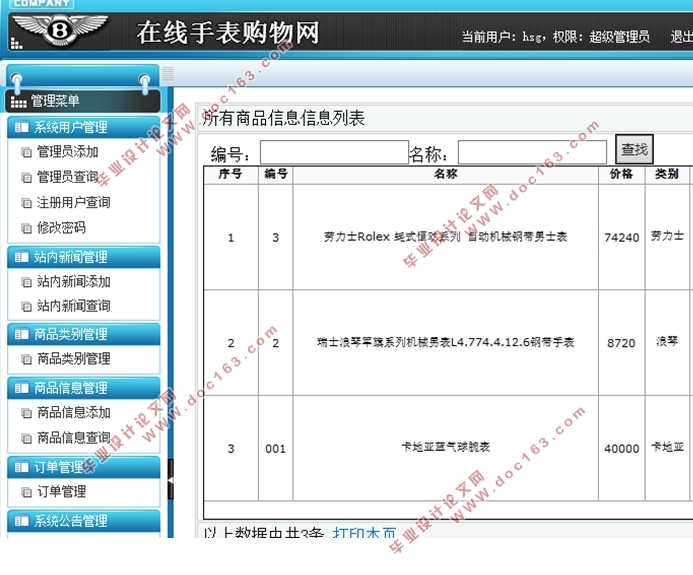Image resolution: width=693 pixels, height=575 pixels.
Task: Collapse the 订单管理 menu section header
Action: pos(84,467)
